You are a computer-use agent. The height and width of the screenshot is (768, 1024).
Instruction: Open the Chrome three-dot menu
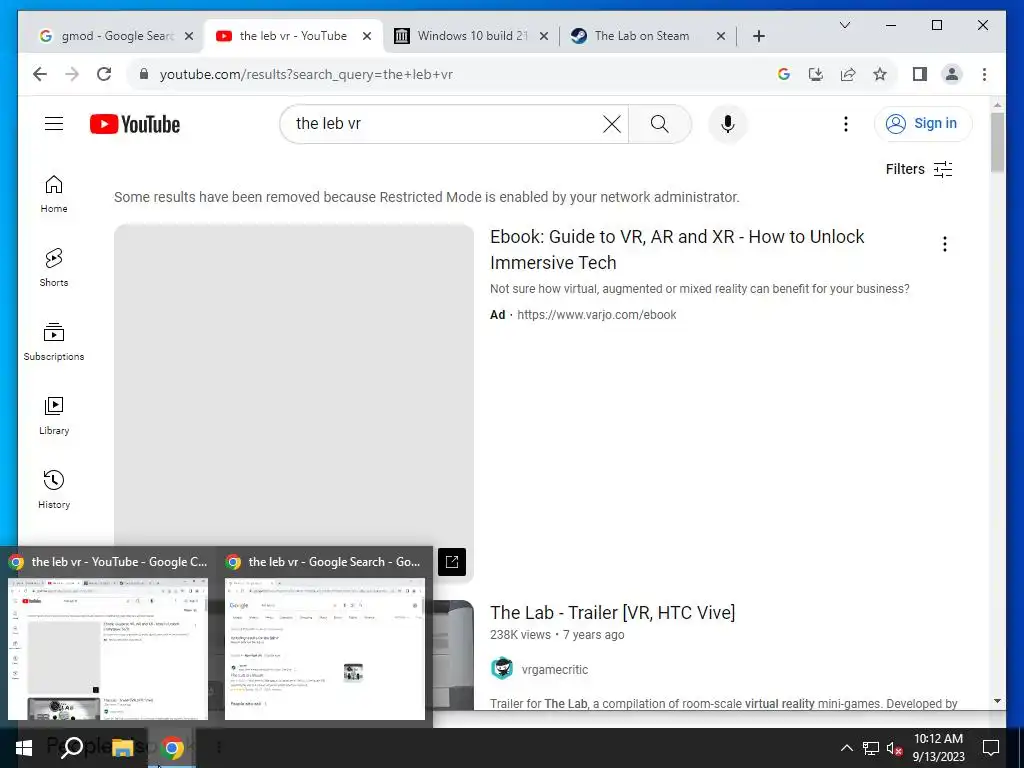click(984, 74)
